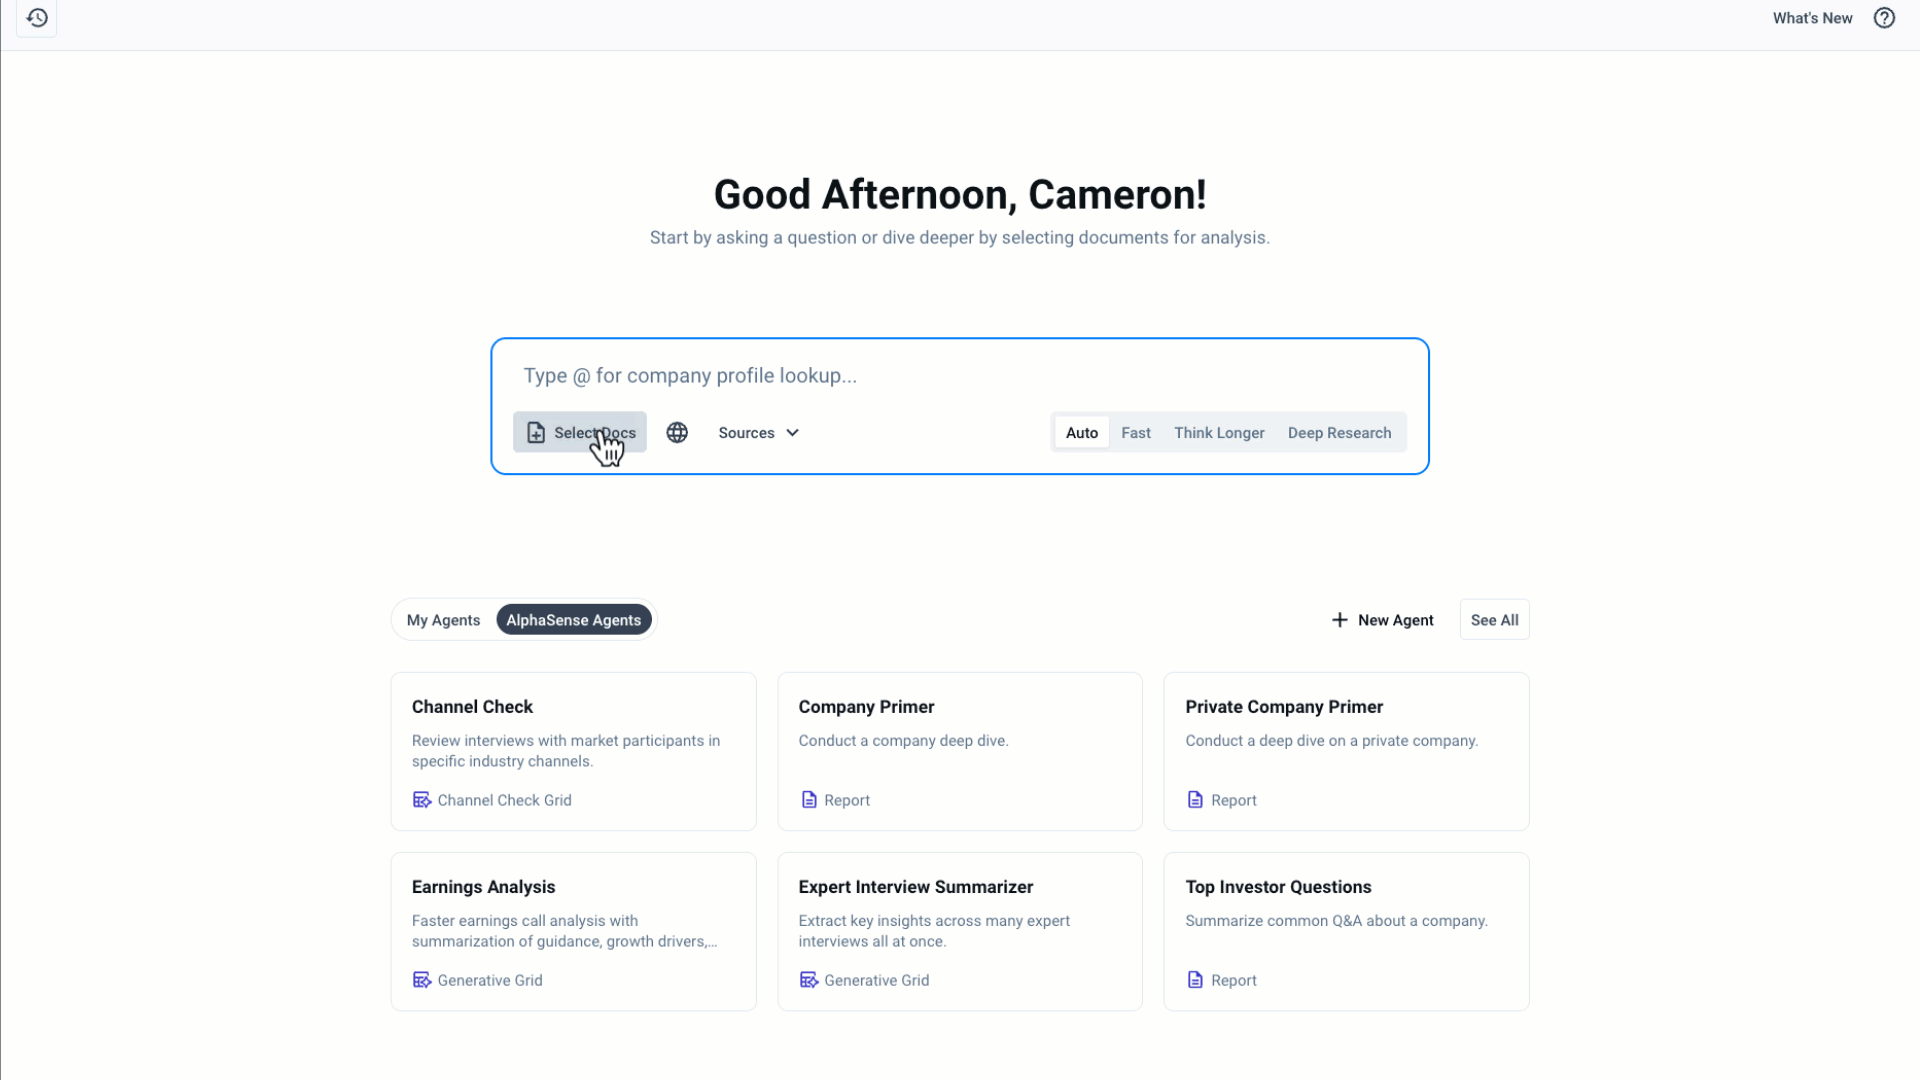Open Generative Grid under Expert Interview Summarizer
Screen dimensions: 1920x1080
864,980
